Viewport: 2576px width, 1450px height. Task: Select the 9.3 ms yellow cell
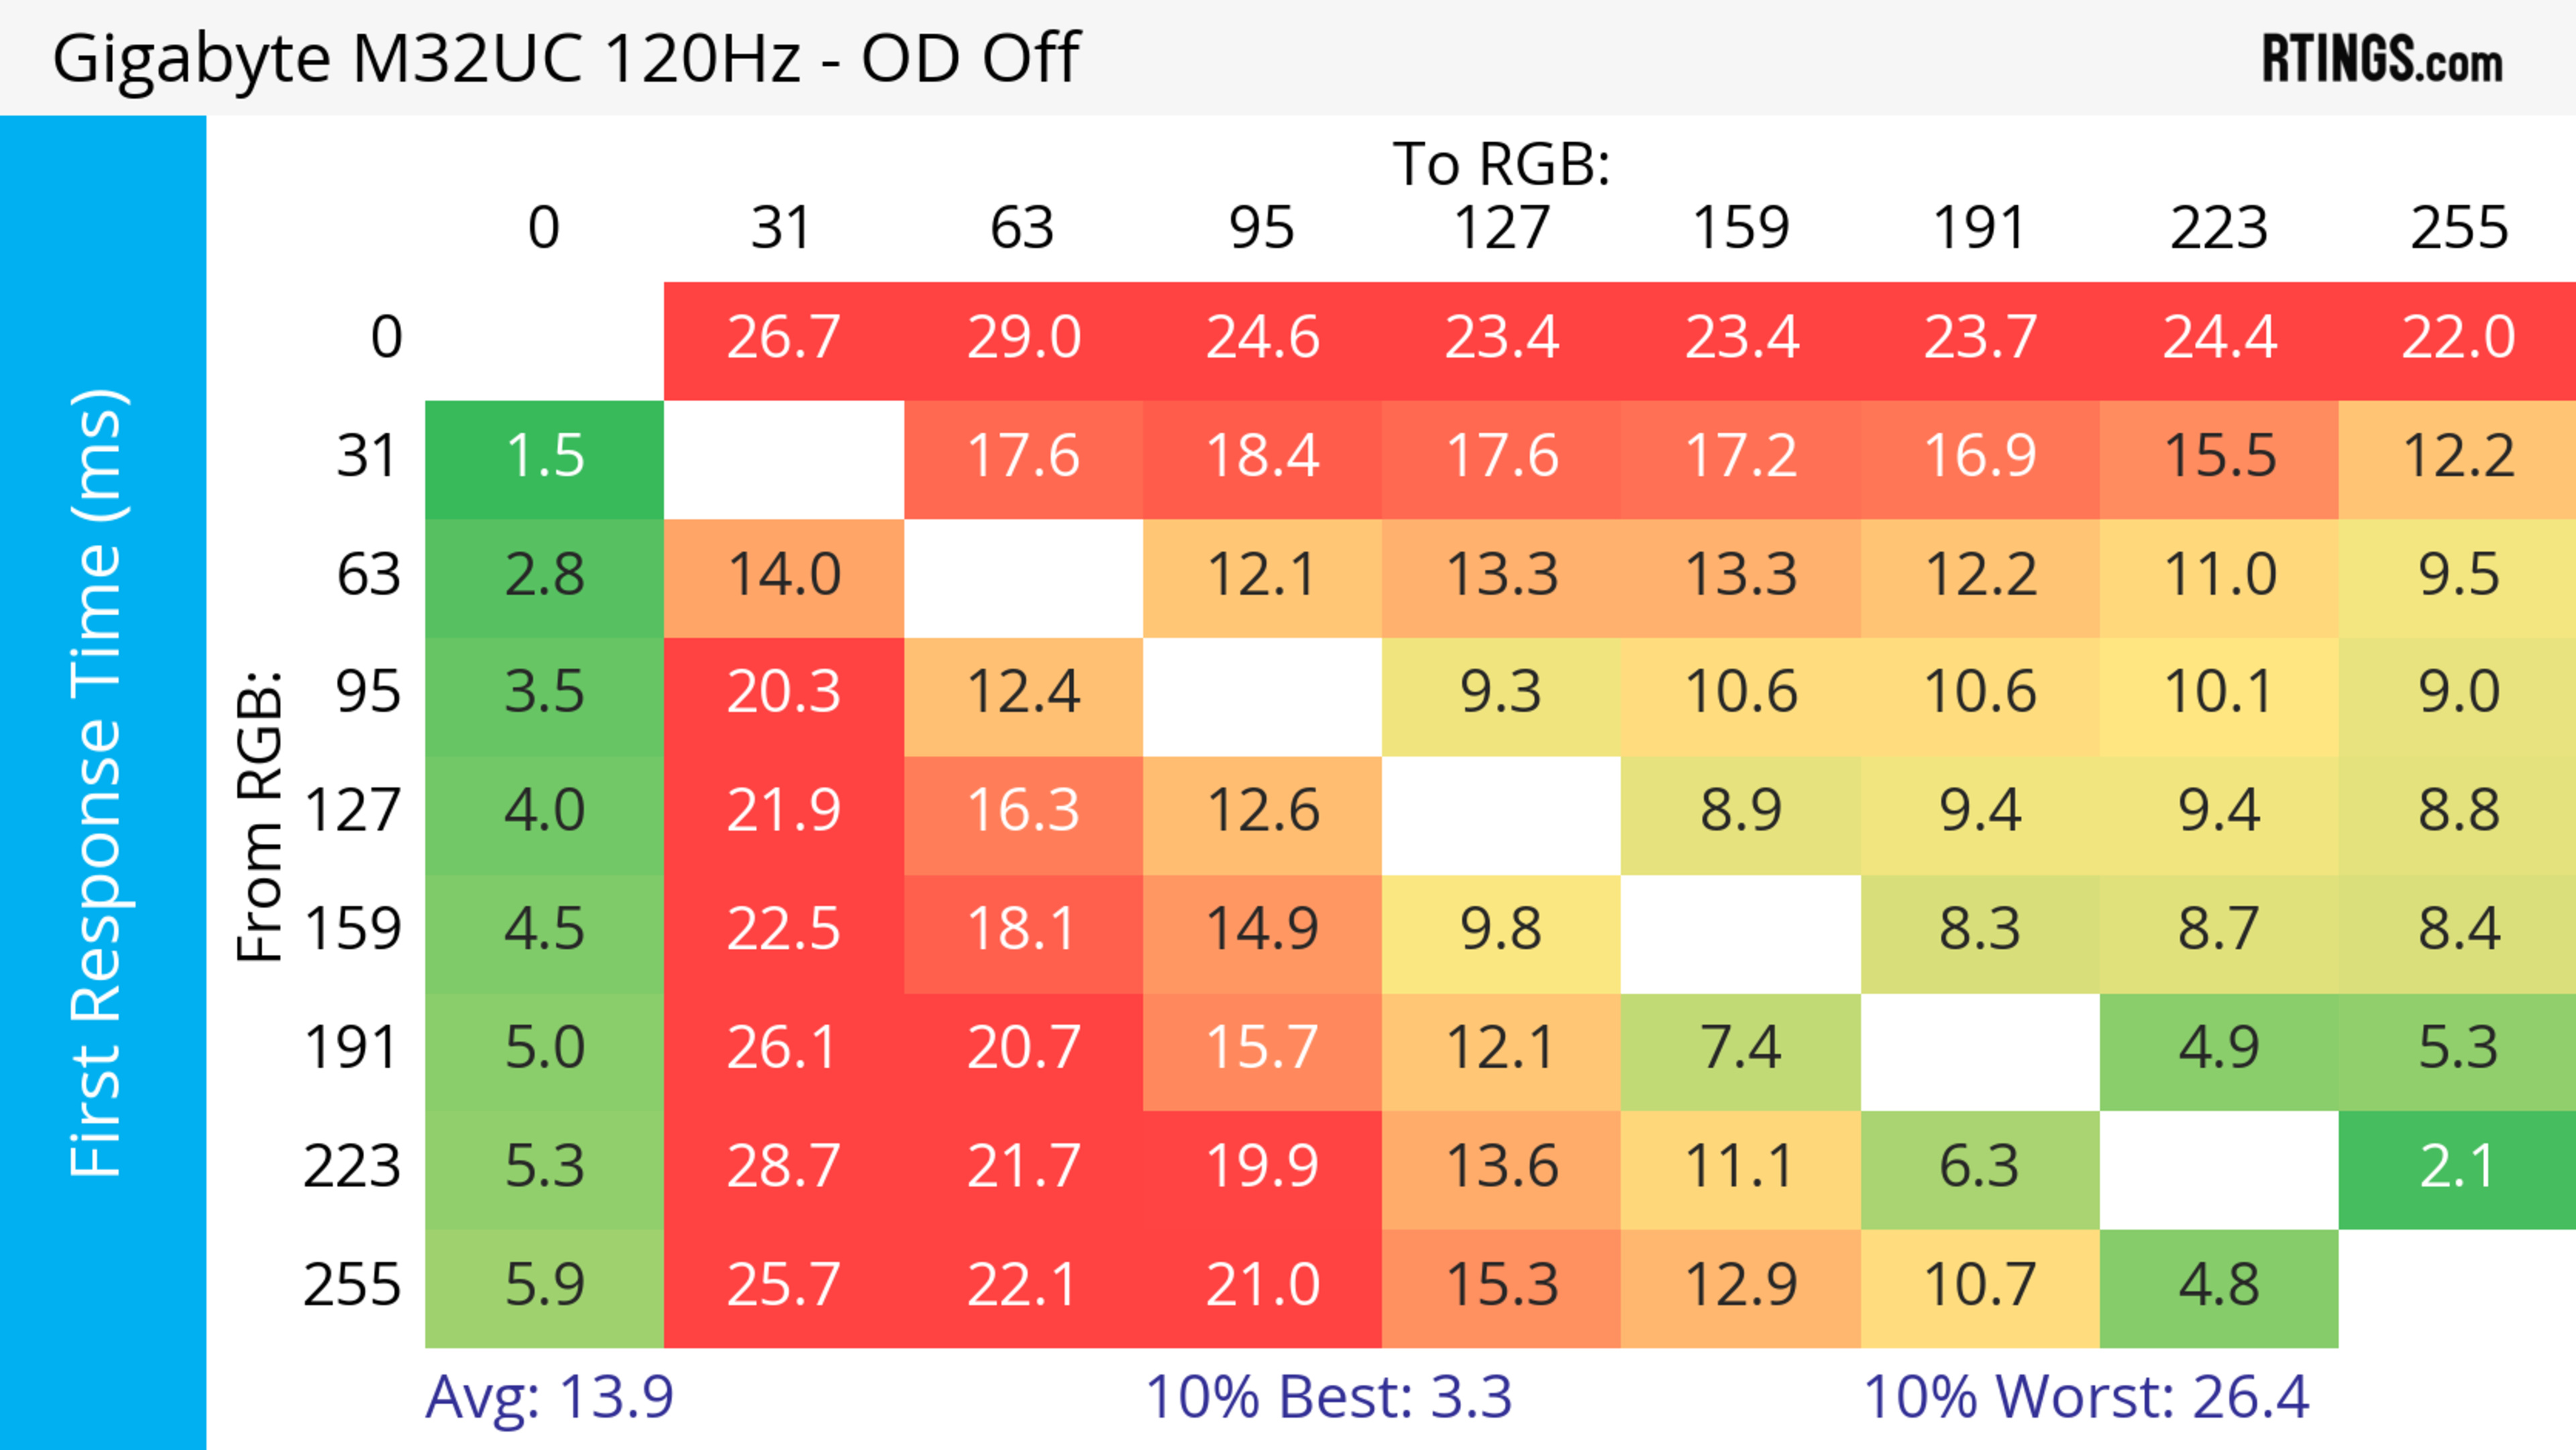1501,693
